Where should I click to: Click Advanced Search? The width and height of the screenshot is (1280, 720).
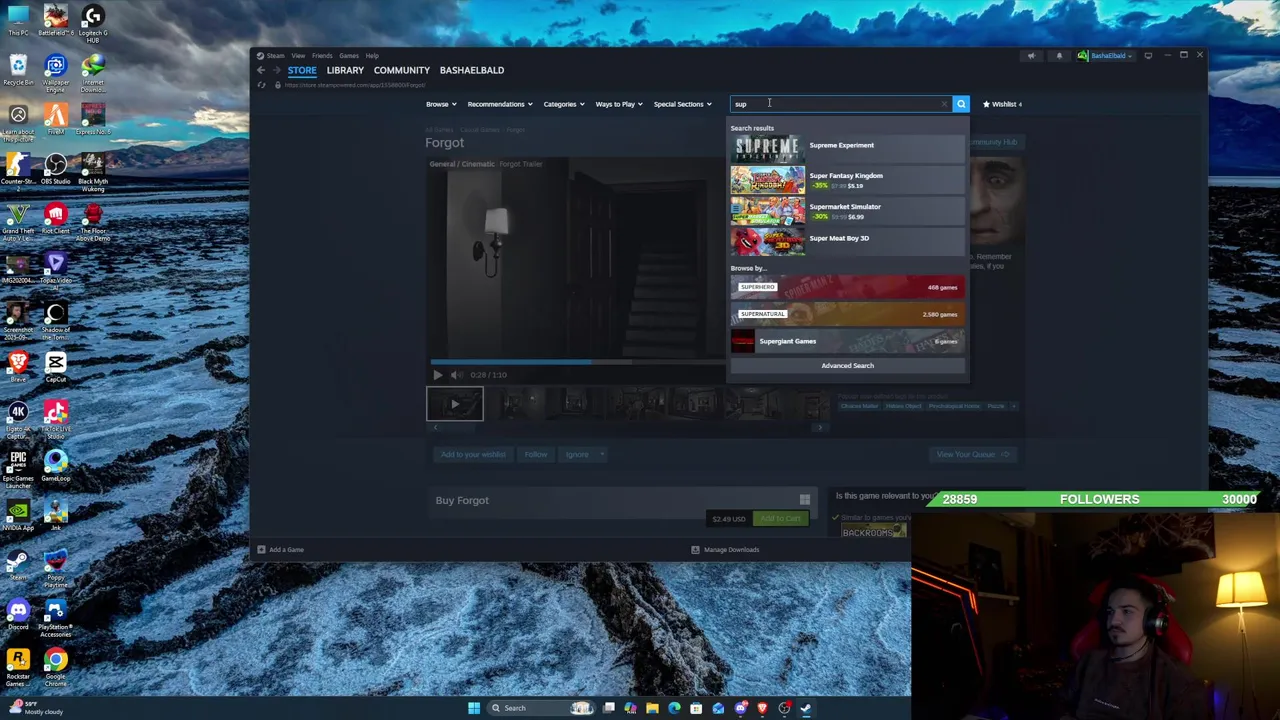[848, 365]
